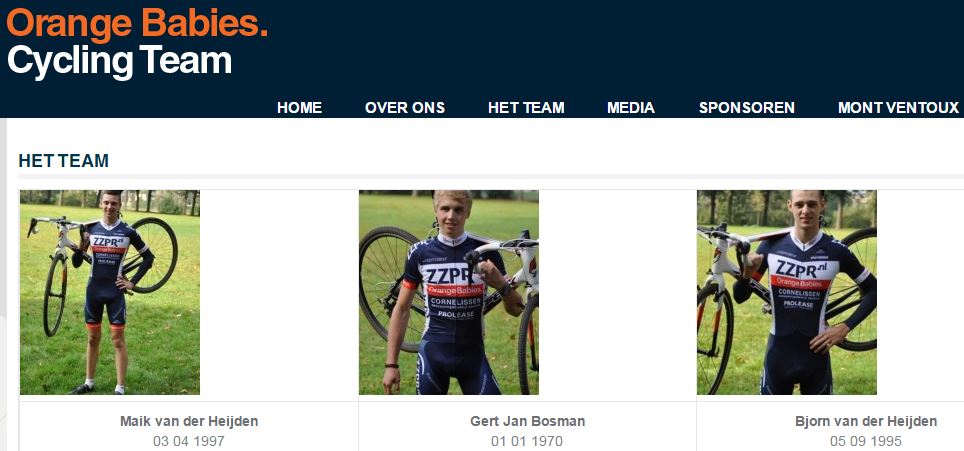The width and height of the screenshot is (964, 451).
Task: Click the HET TEAM page heading
Action: click(63, 161)
